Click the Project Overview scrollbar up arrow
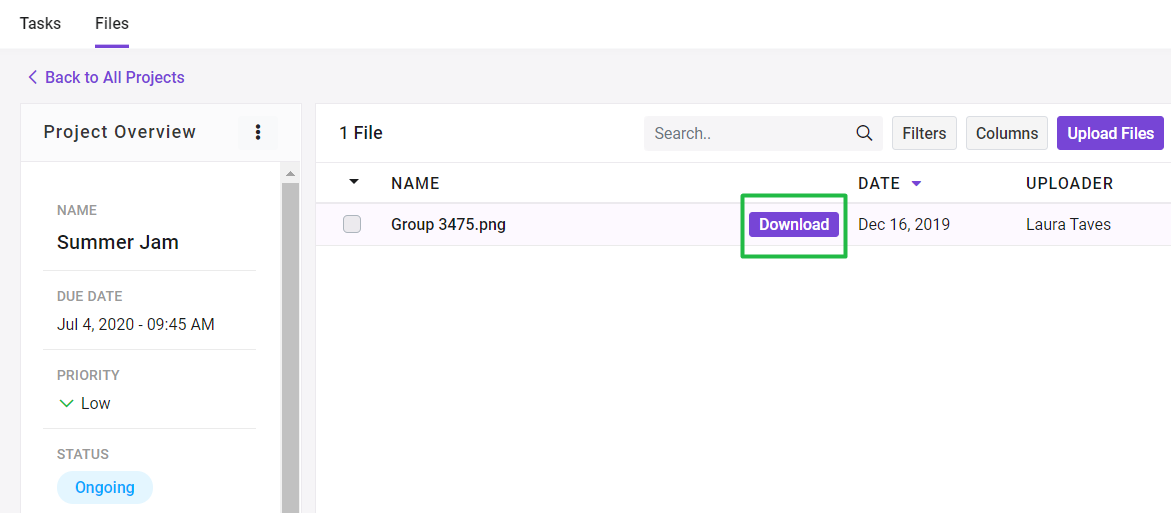Viewport: 1171px width, 513px height. (291, 173)
